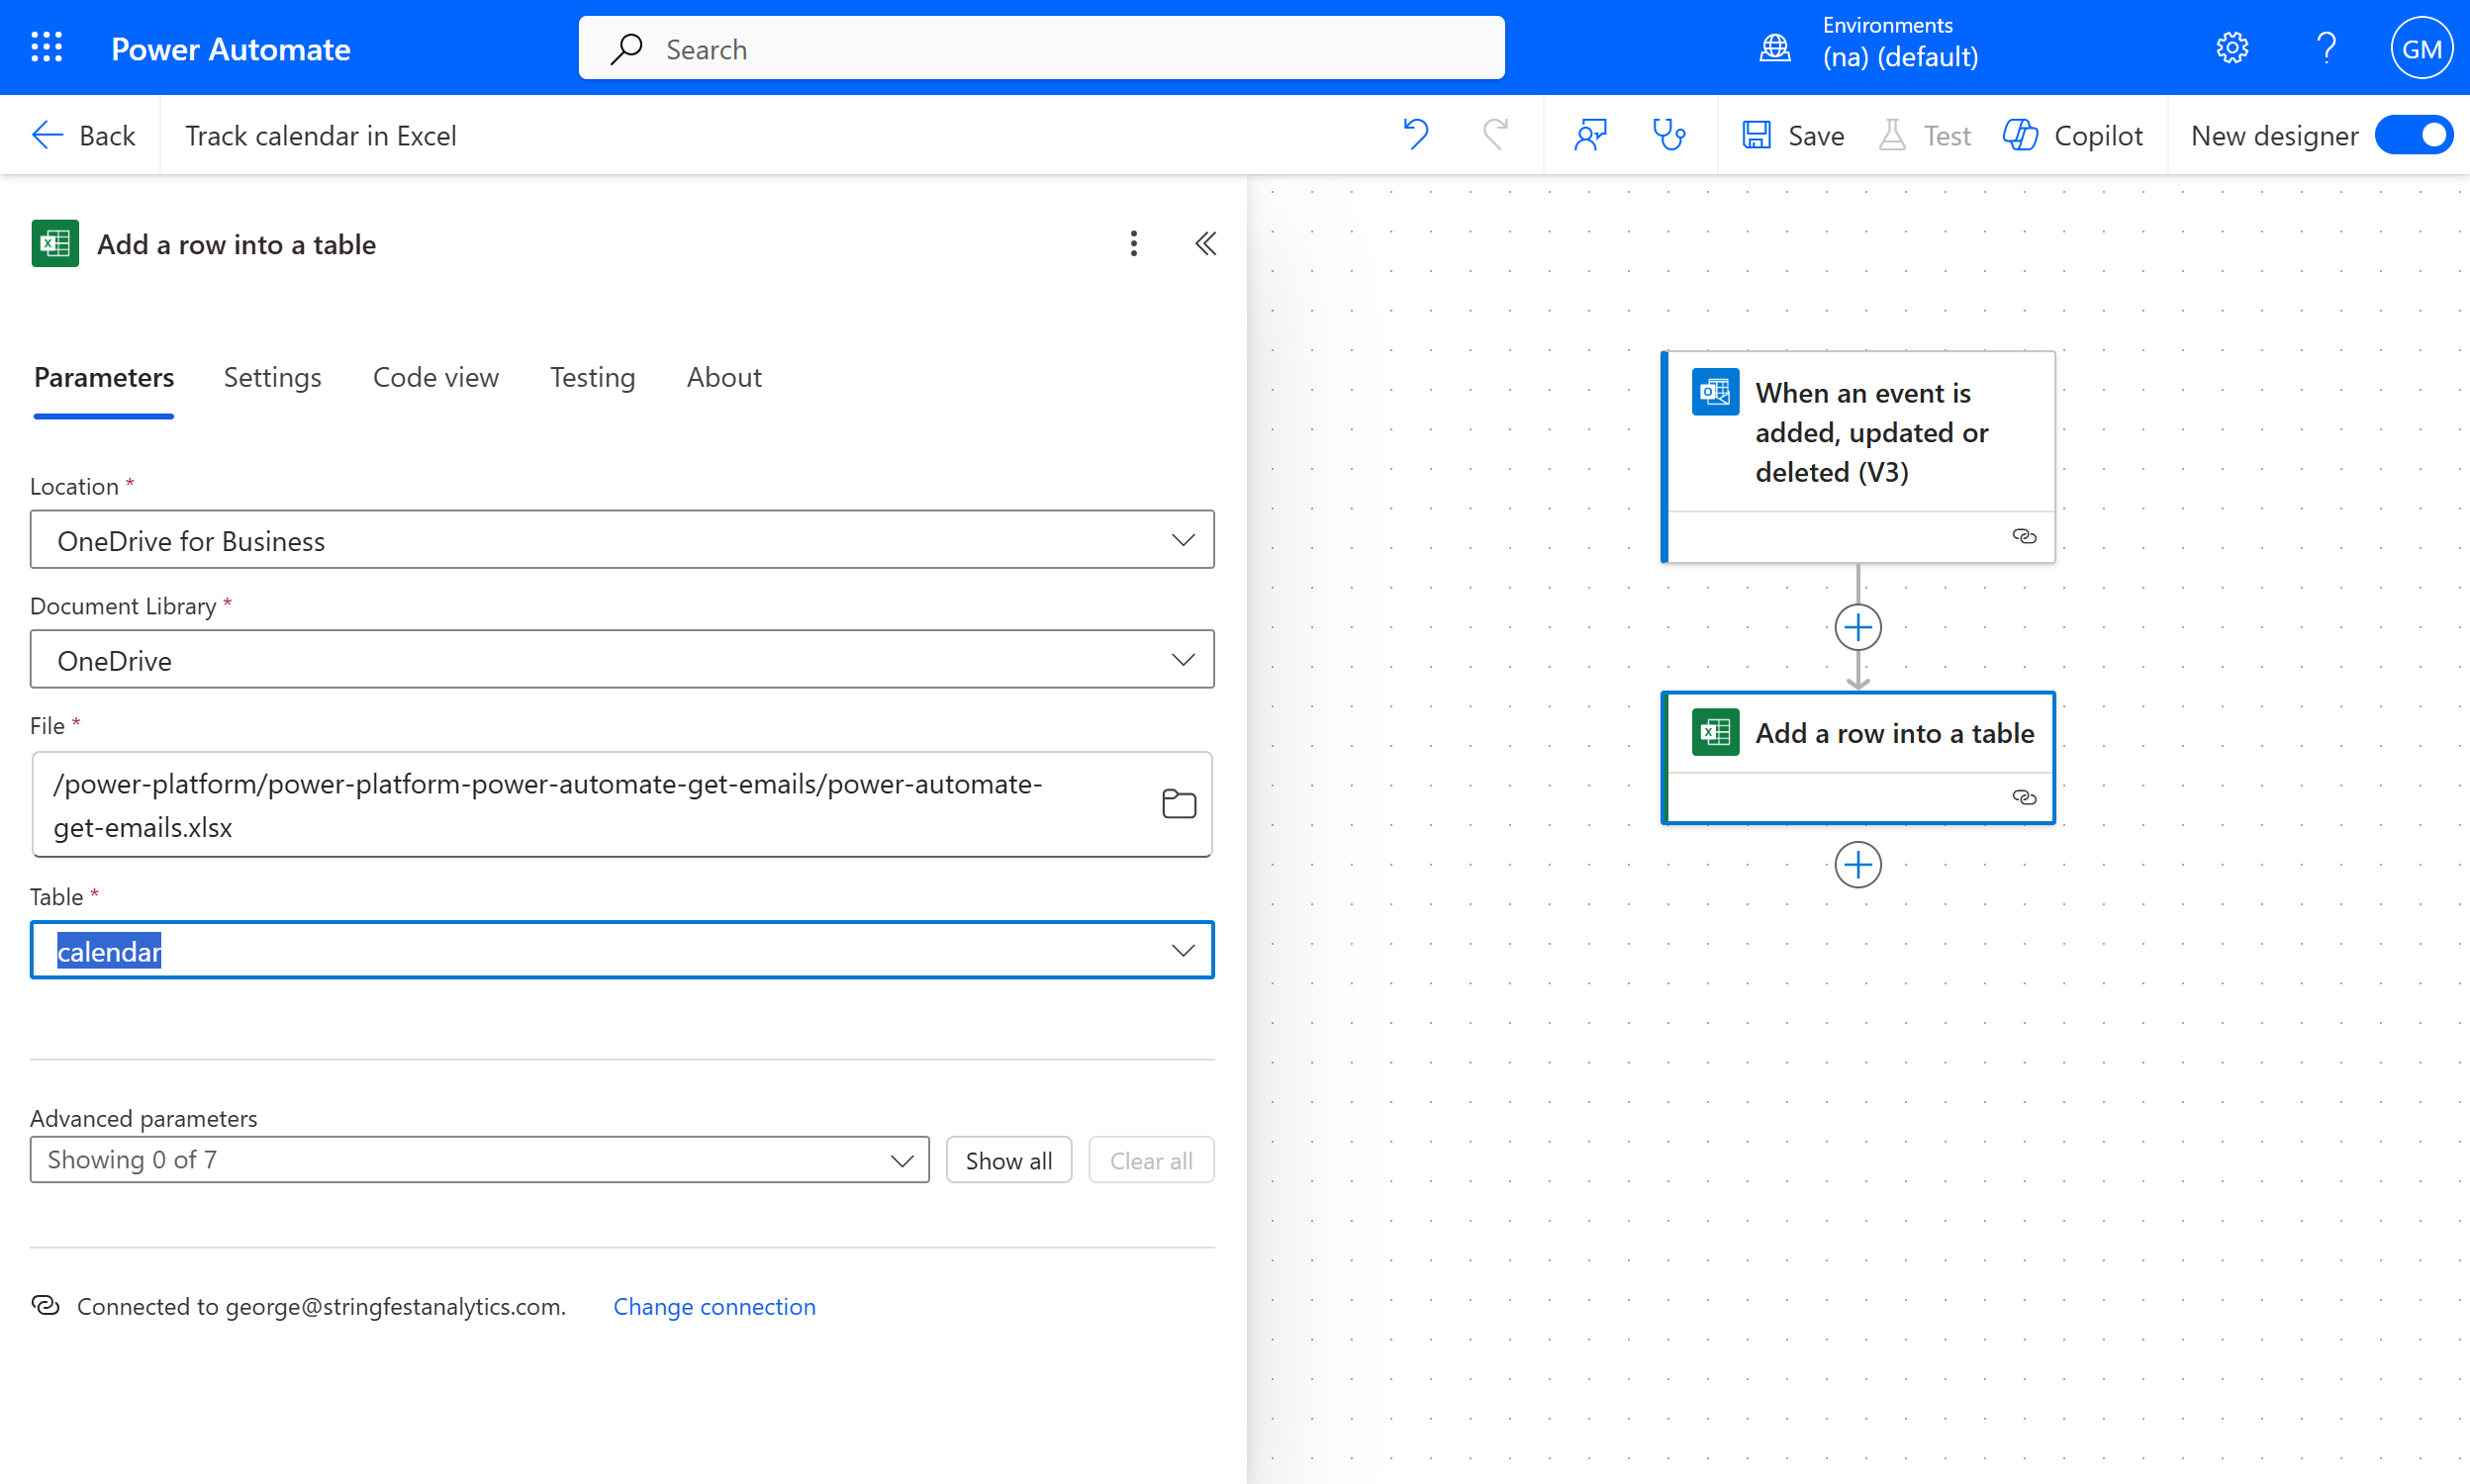
Task: Click the Change connection link
Action: coord(714,1306)
